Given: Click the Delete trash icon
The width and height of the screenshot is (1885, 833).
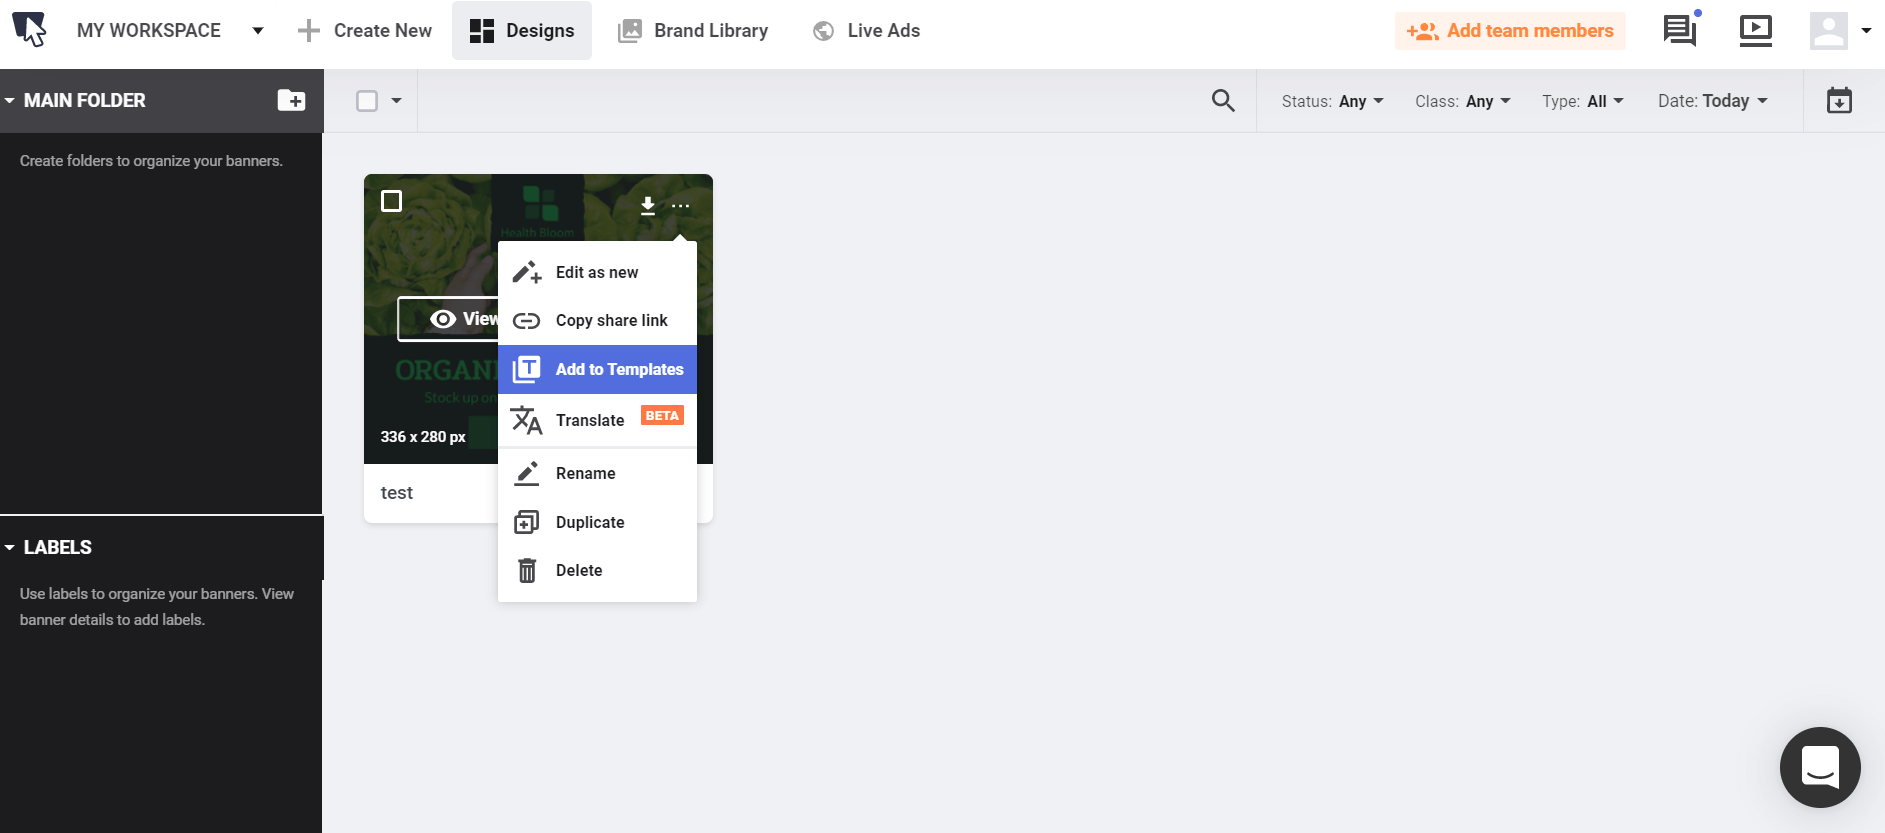Looking at the screenshot, I should pyautogui.click(x=527, y=570).
